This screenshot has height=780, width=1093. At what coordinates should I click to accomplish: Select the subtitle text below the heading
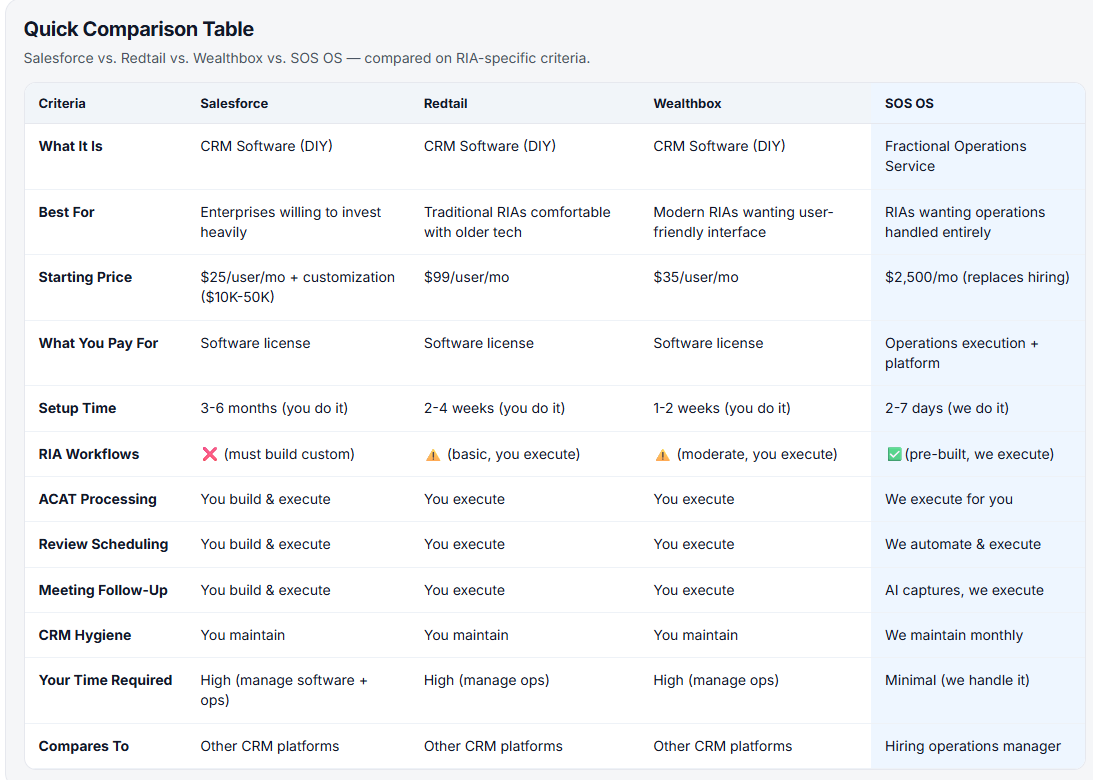click(306, 58)
